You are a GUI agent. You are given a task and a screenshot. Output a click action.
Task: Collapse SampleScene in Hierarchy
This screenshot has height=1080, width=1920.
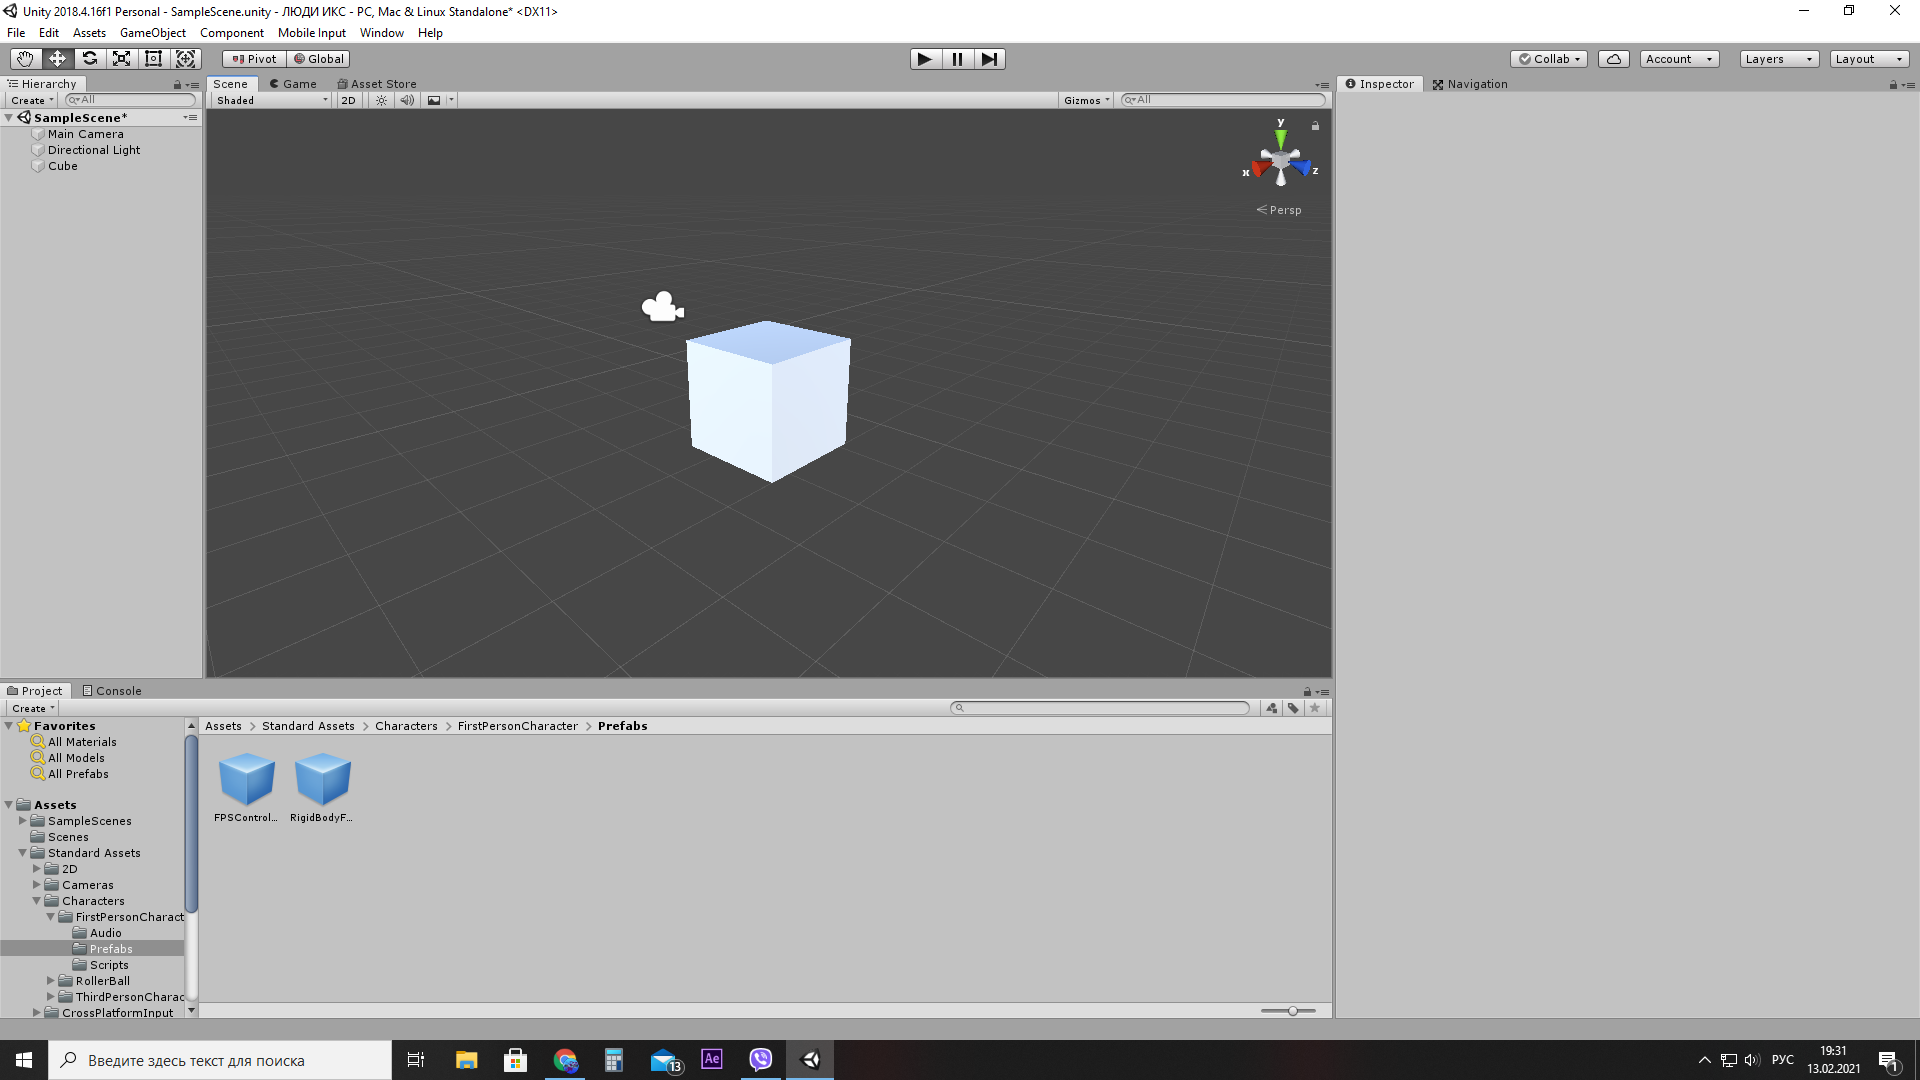(9, 118)
